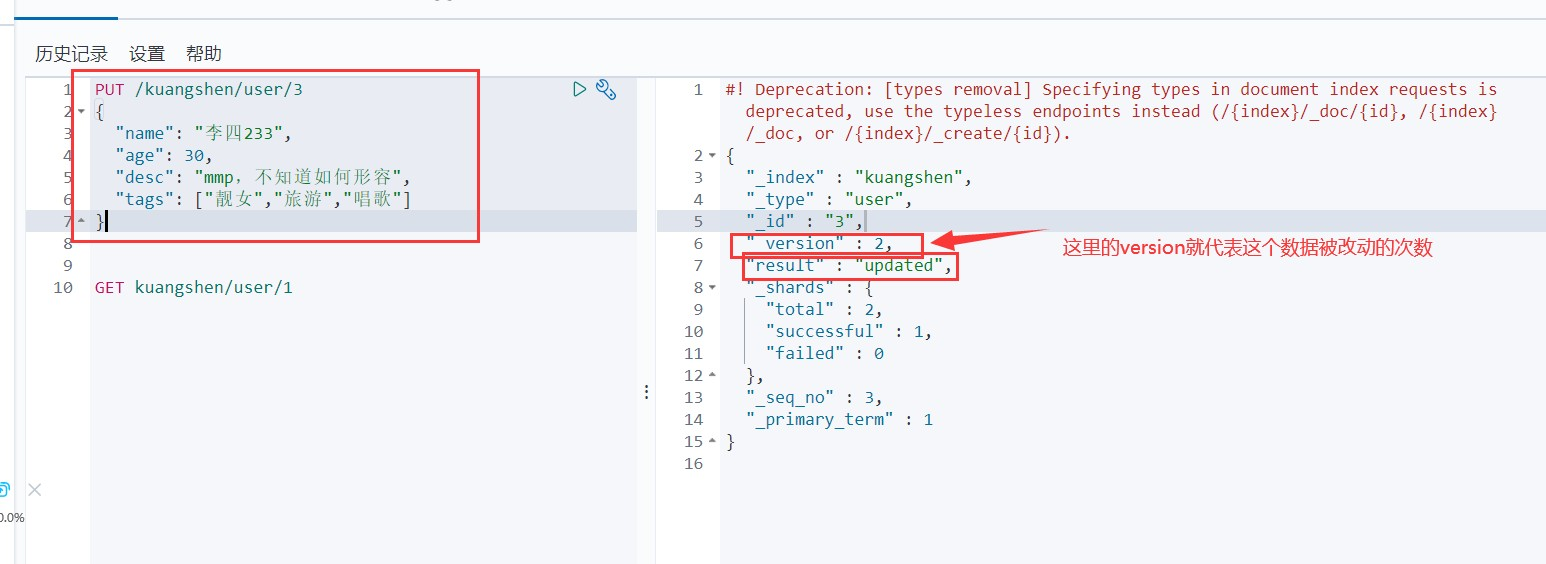Image resolution: width=1546 pixels, height=564 pixels.
Task: Click the "result" : "updated" response line
Action: click(x=847, y=266)
